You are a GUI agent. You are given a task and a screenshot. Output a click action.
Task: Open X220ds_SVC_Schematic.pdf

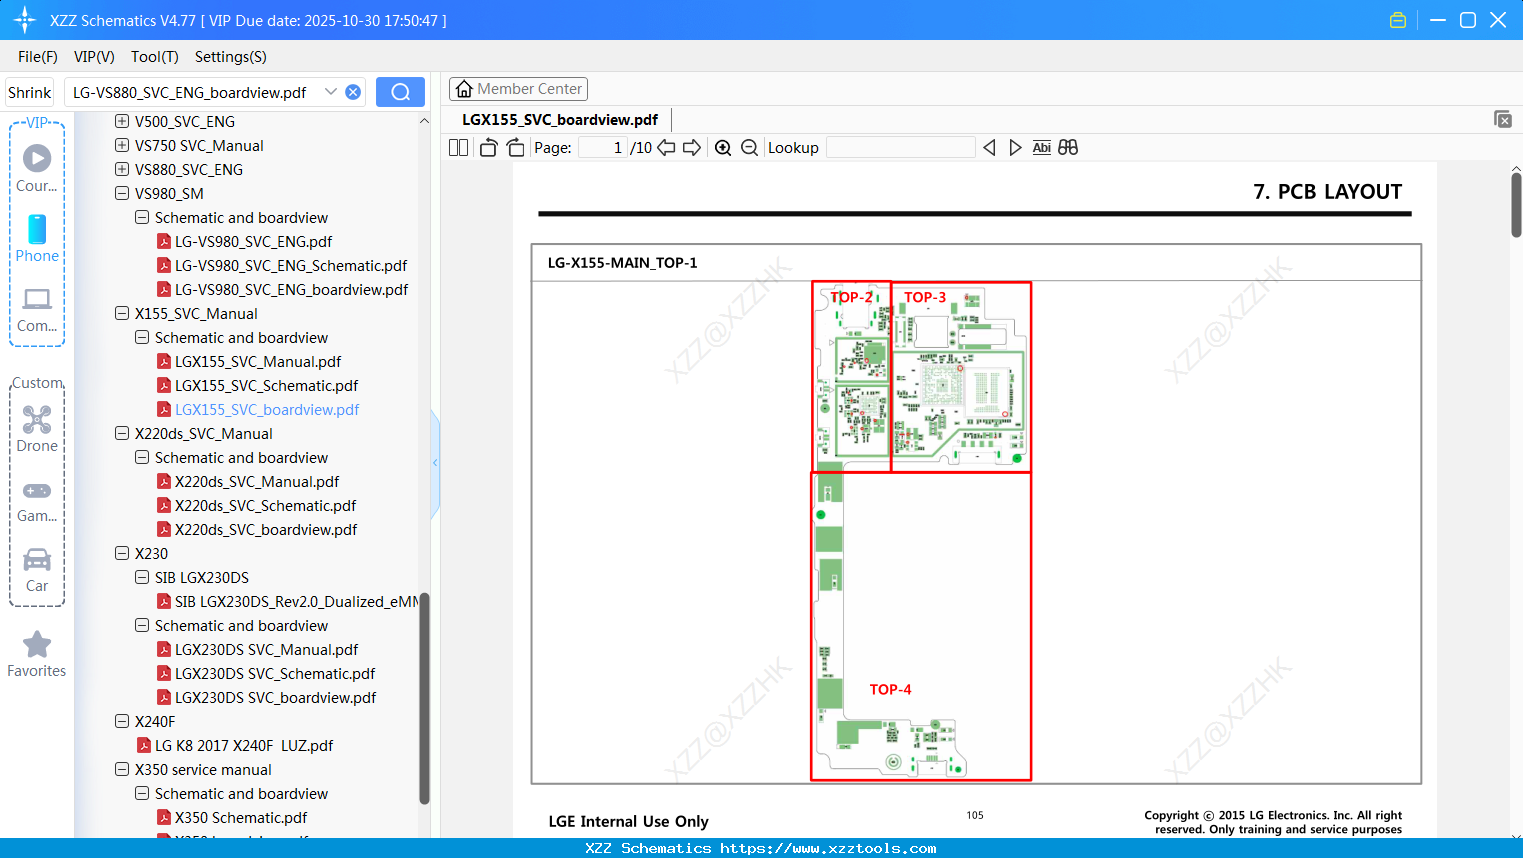265,505
